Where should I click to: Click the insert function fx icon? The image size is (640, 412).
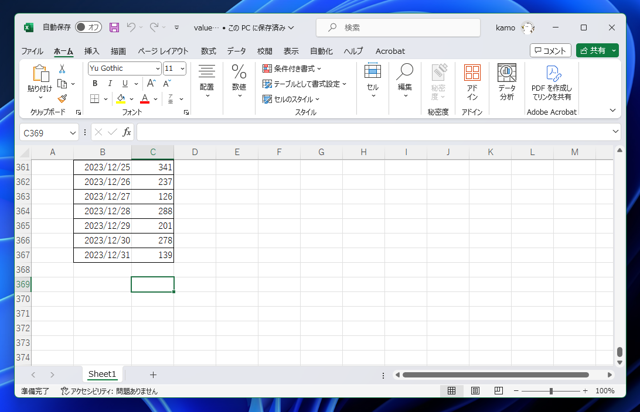[126, 132]
